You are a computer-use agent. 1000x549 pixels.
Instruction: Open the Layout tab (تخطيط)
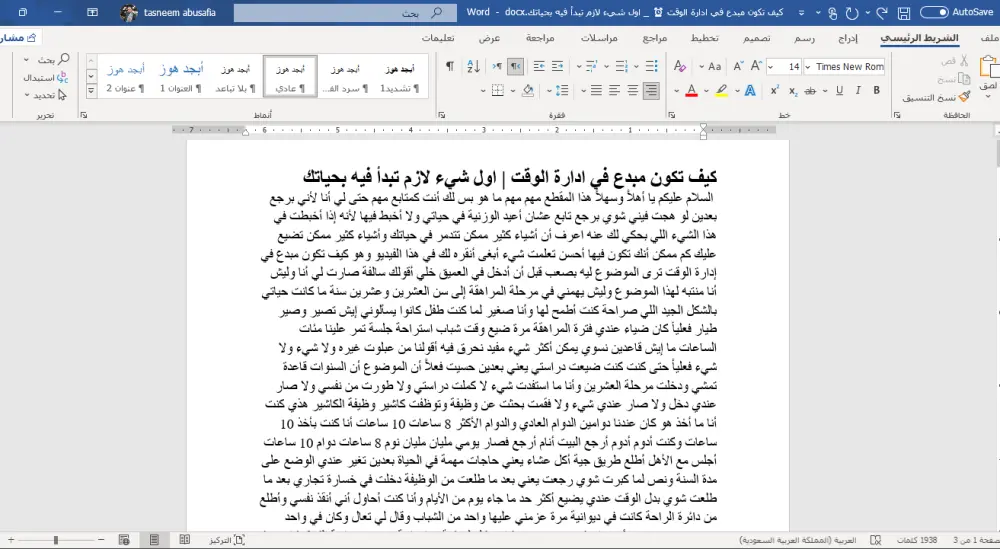coord(704,38)
